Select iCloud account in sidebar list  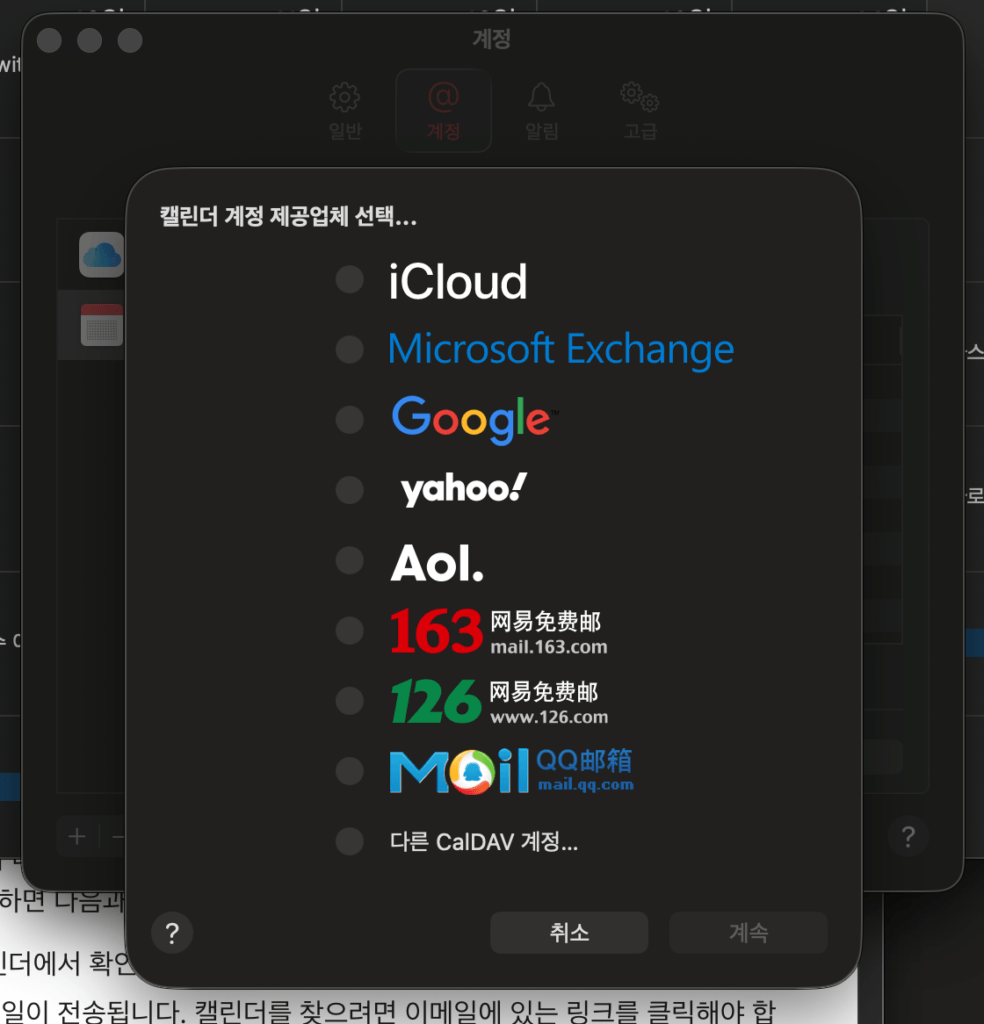101,255
